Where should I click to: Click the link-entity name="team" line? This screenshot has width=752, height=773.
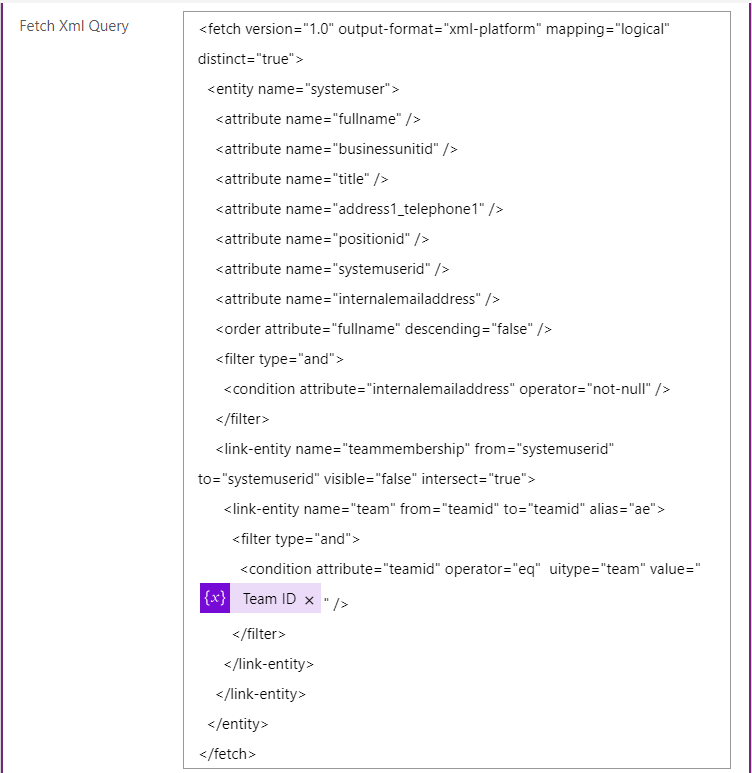(x=444, y=509)
